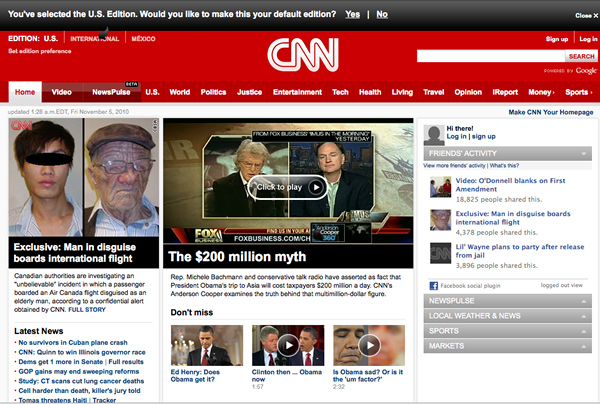This screenshot has height=404, width=600.
Task: Select the Home tab
Action: click(x=25, y=92)
